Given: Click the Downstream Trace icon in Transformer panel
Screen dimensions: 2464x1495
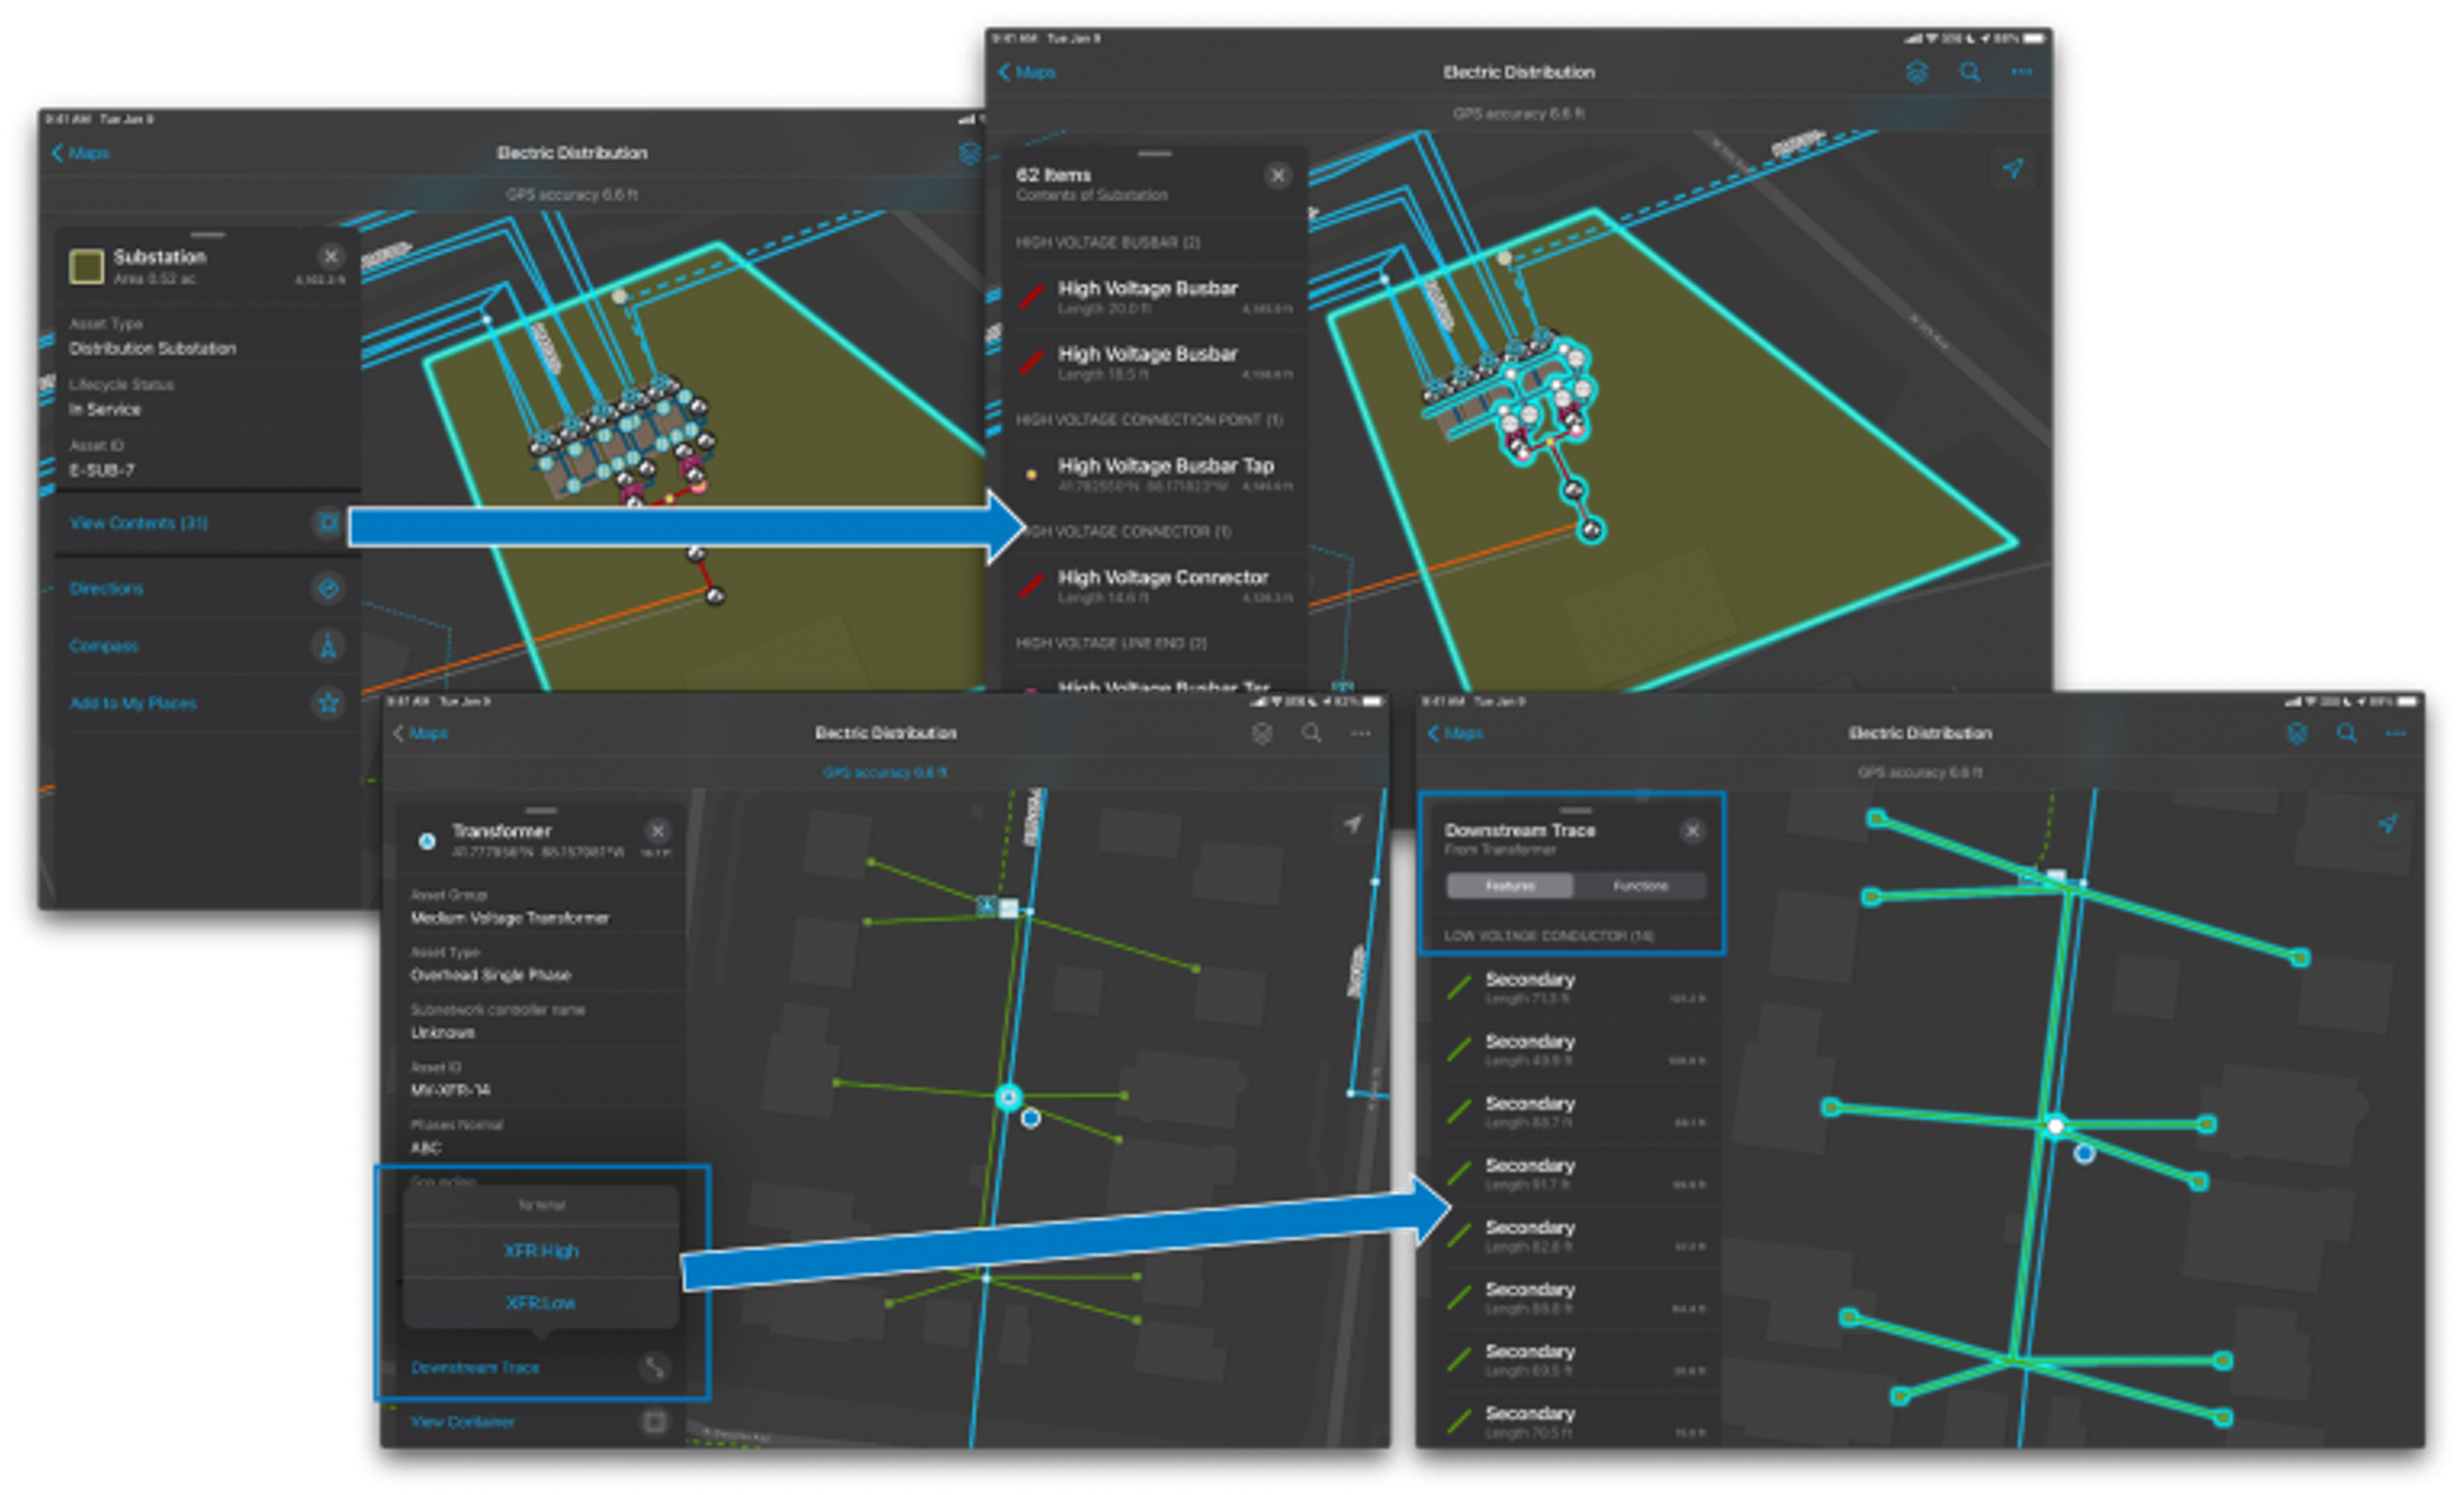Looking at the screenshot, I should coord(654,1367).
